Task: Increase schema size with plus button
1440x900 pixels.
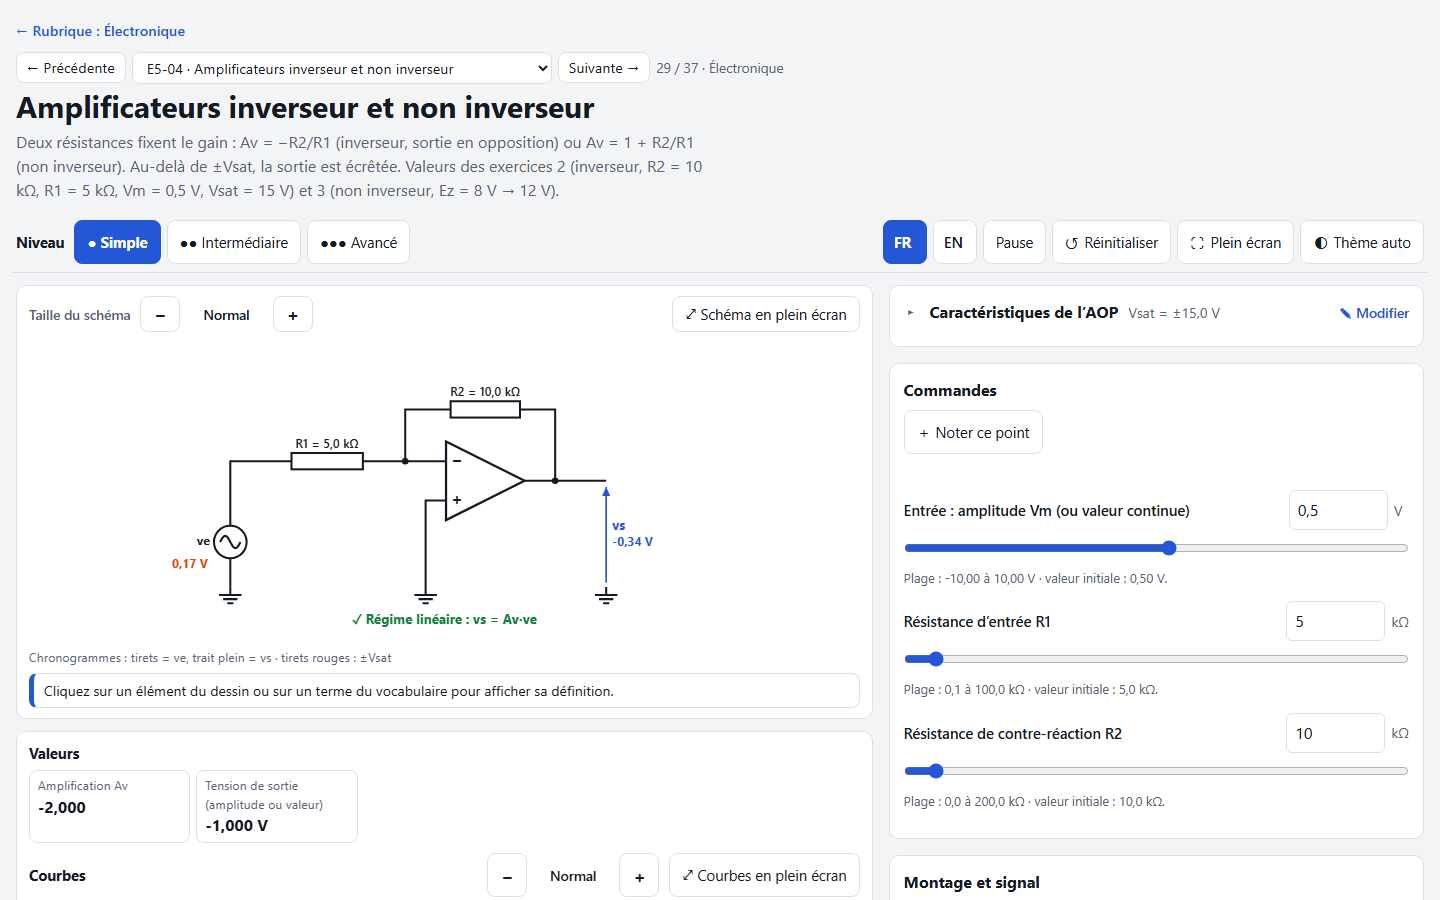Action: coord(293,314)
